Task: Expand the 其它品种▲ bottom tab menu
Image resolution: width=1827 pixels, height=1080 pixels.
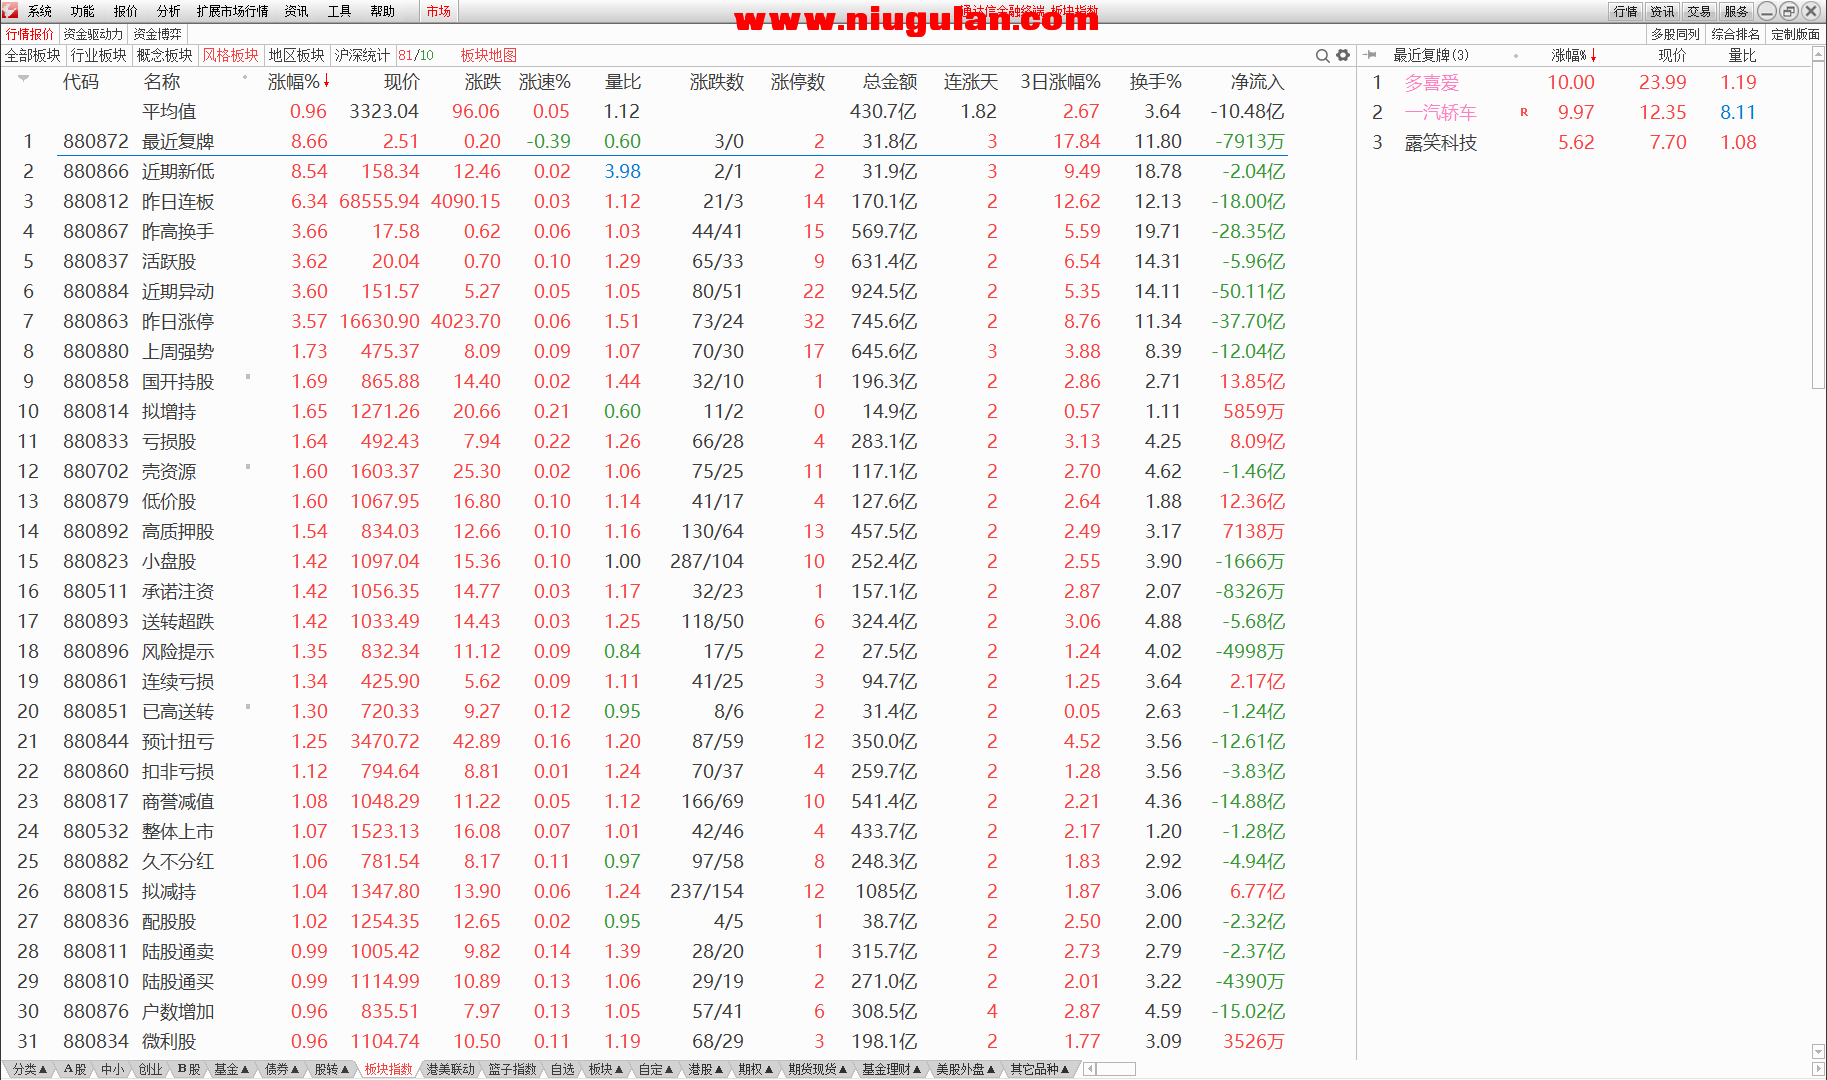Action: tap(1040, 1069)
